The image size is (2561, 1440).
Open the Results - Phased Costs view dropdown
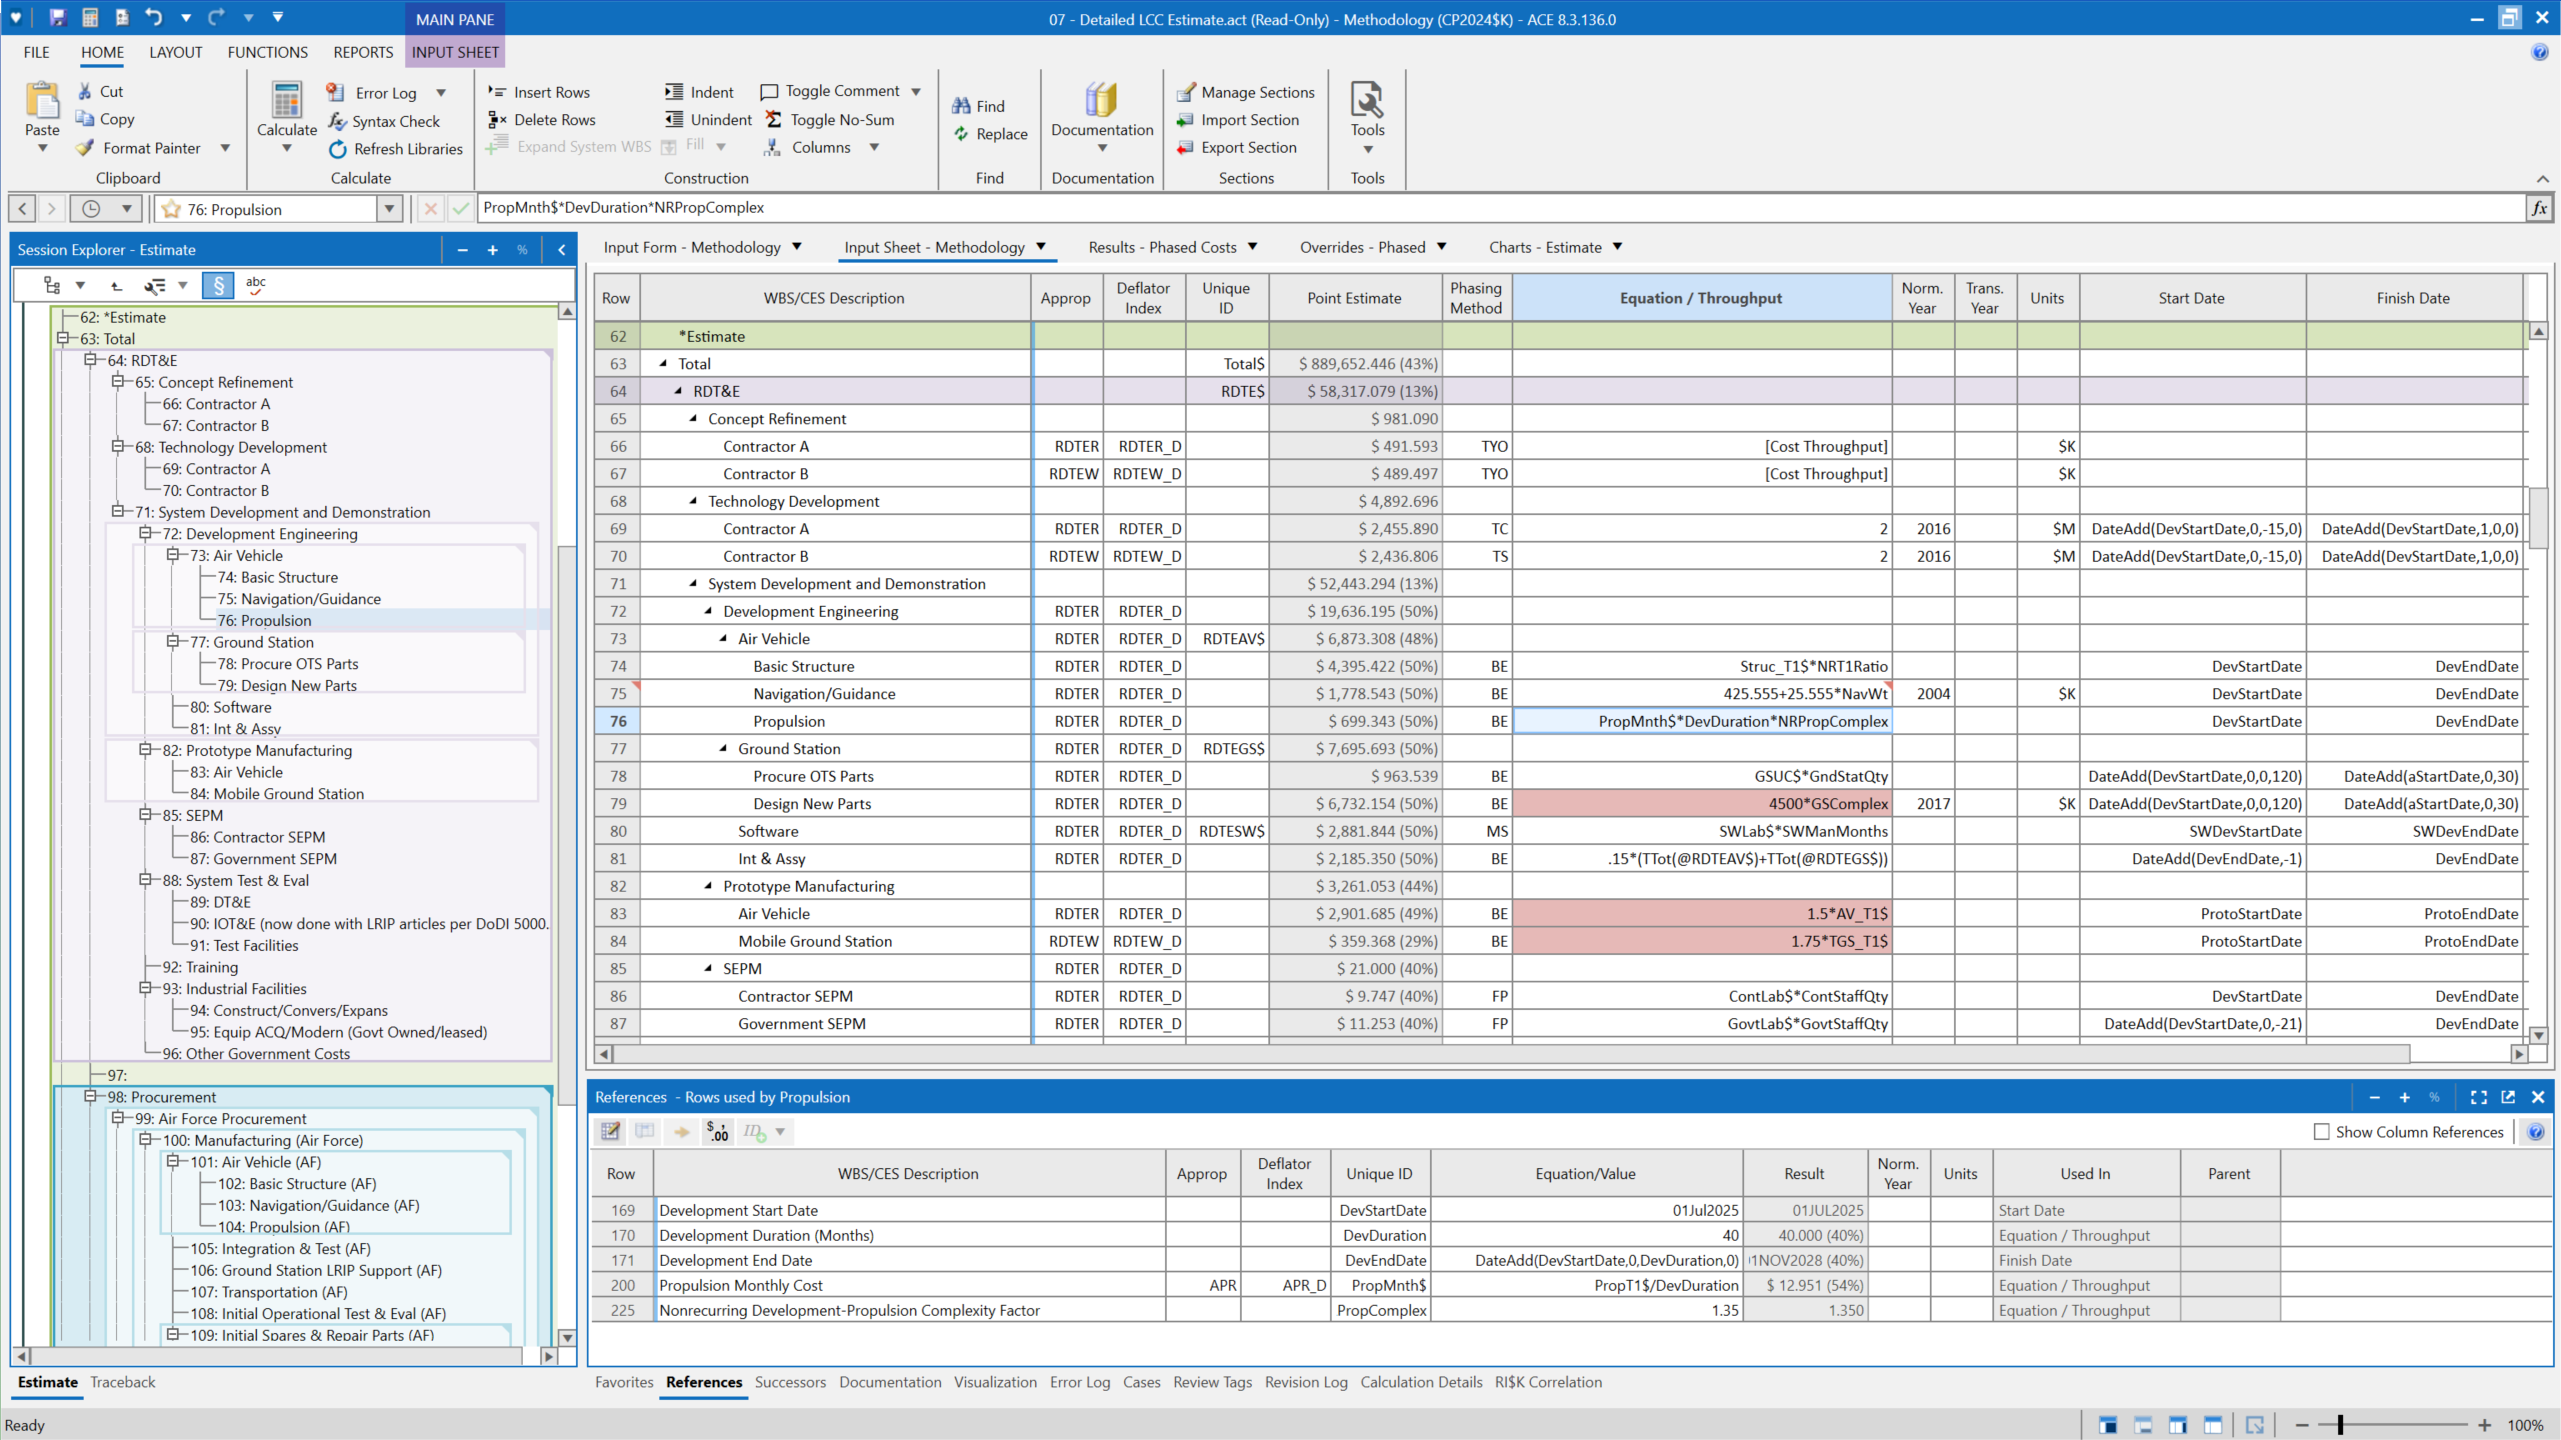click(1252, 247)
